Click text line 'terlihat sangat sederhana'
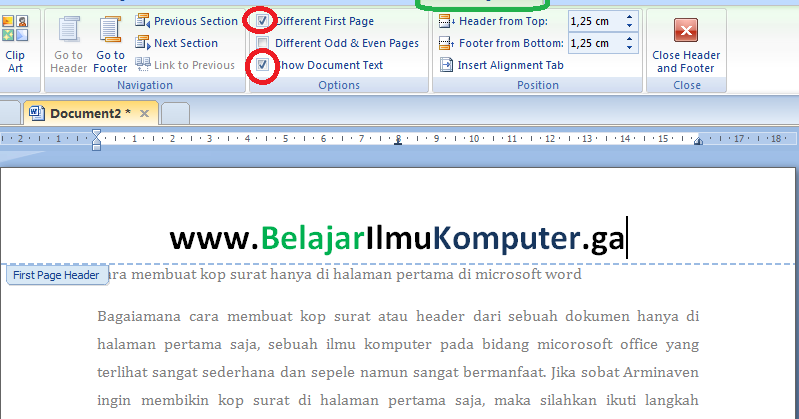Viewport: 799px width, 419px height. [398, 373]
